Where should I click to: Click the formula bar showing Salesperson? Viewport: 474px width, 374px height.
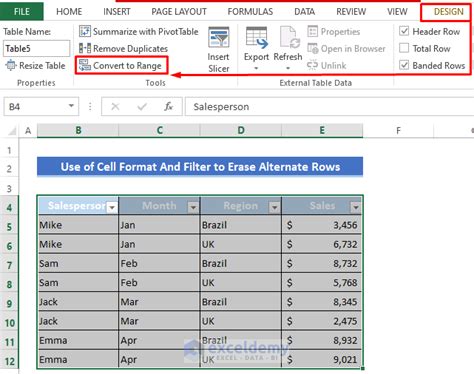(x=329, y=107)
